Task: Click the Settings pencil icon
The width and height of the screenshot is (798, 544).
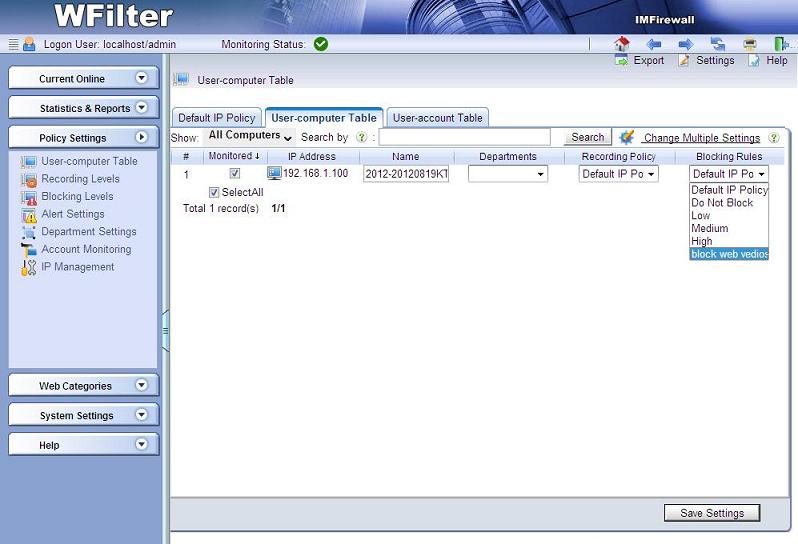Action: coord(685,61)
